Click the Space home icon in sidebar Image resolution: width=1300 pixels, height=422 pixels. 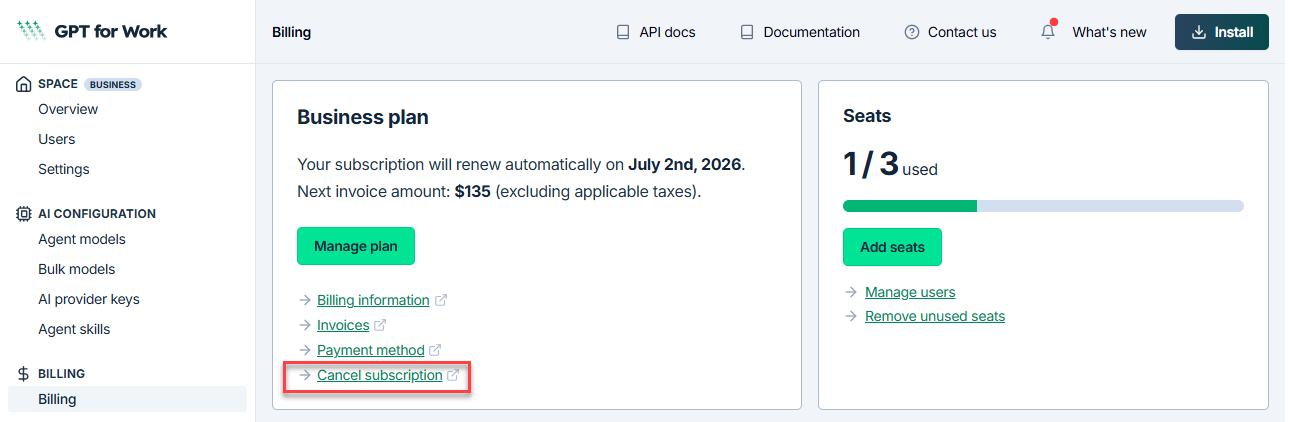[23, 85]
